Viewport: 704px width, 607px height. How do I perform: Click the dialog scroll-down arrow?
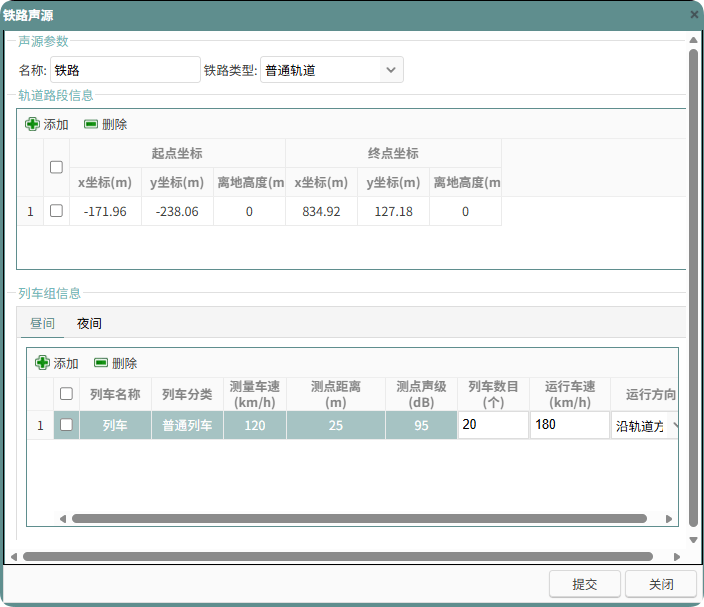tap(693, 540)
